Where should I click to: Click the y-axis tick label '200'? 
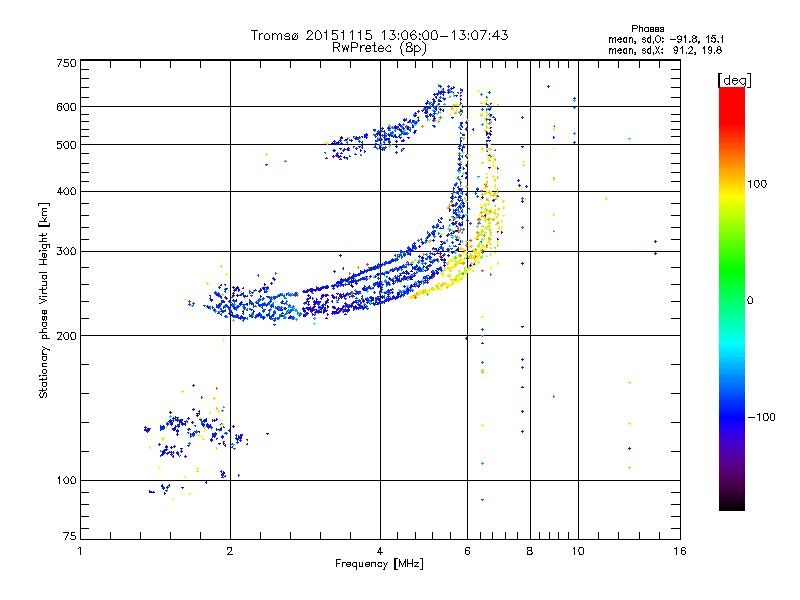coord(66,336)
